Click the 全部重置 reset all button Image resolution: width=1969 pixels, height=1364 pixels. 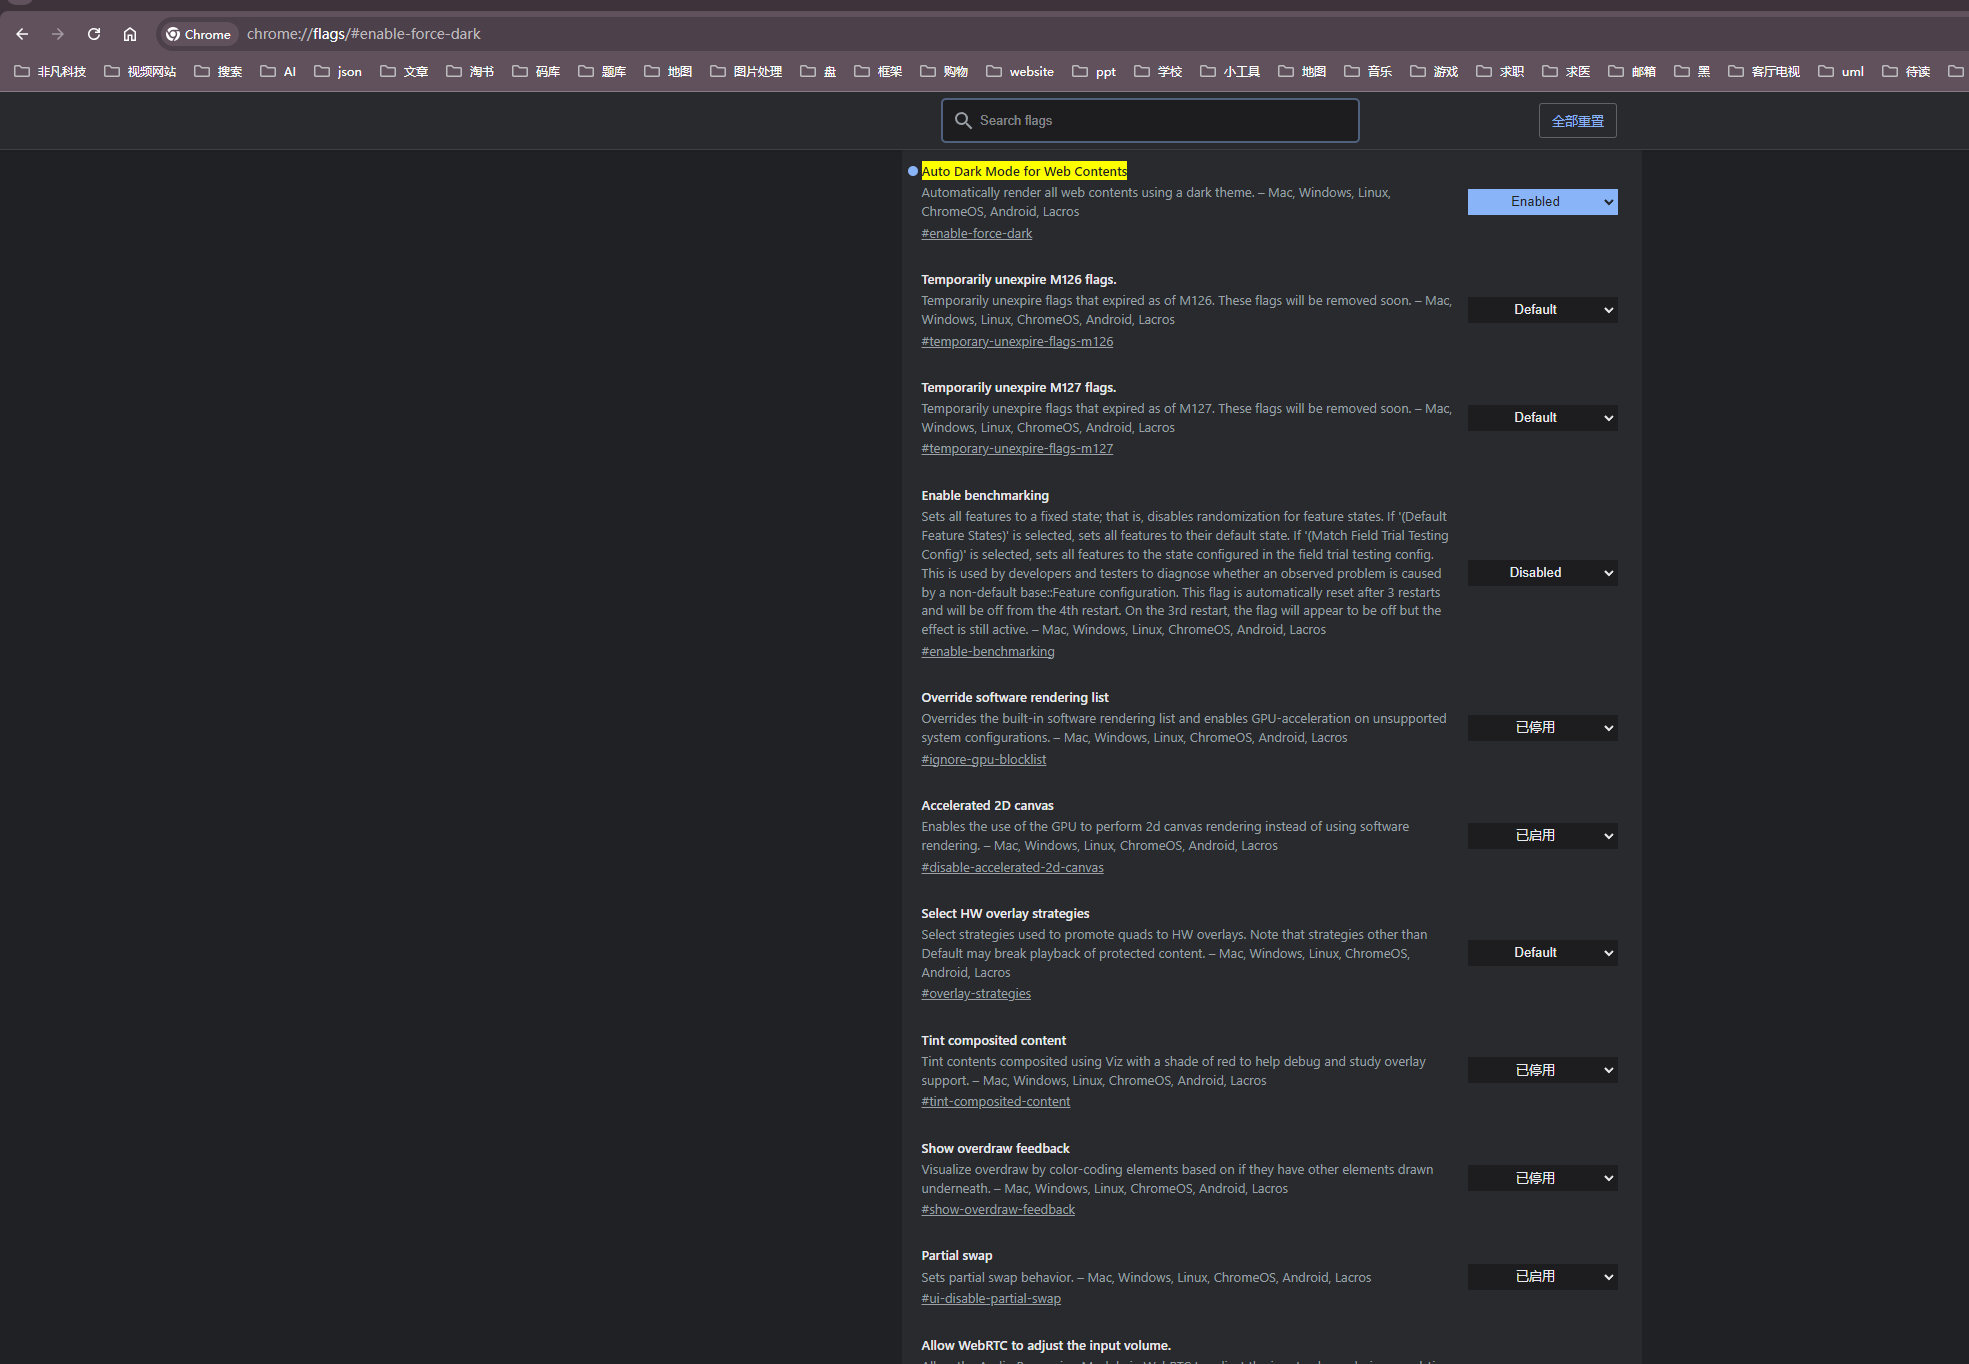(1577, 120)
